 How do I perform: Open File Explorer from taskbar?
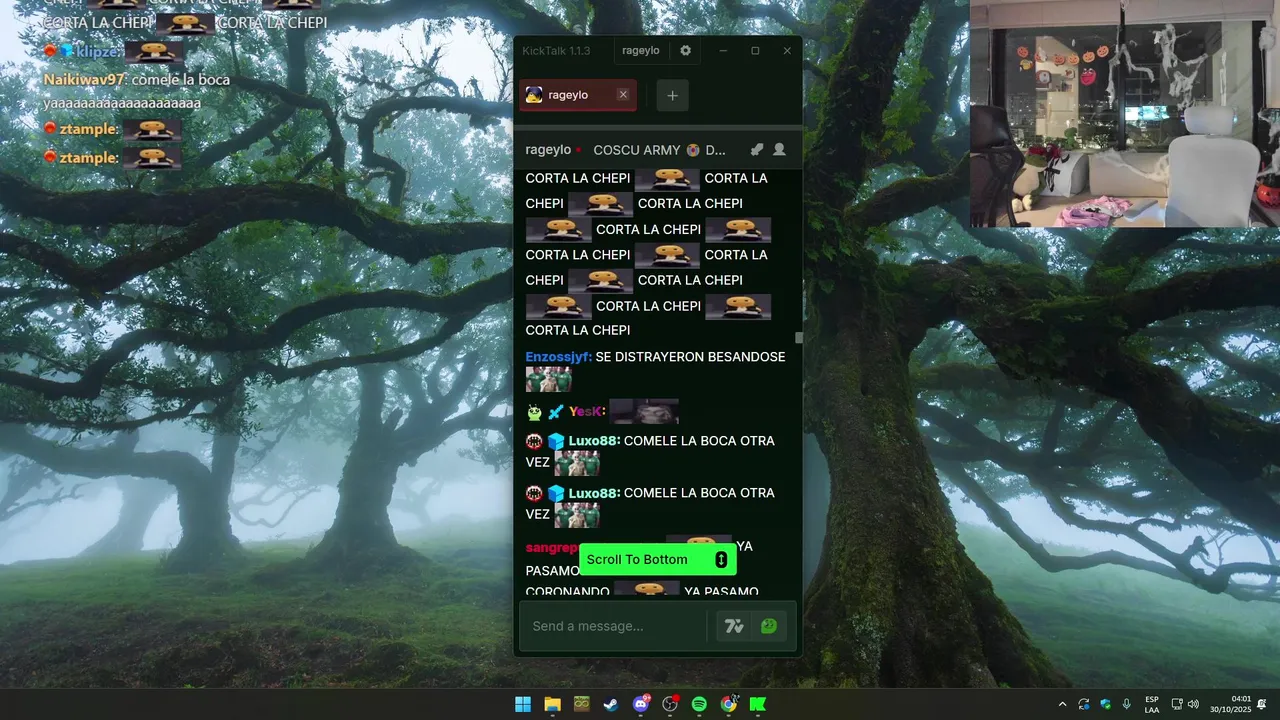point(552,704)
